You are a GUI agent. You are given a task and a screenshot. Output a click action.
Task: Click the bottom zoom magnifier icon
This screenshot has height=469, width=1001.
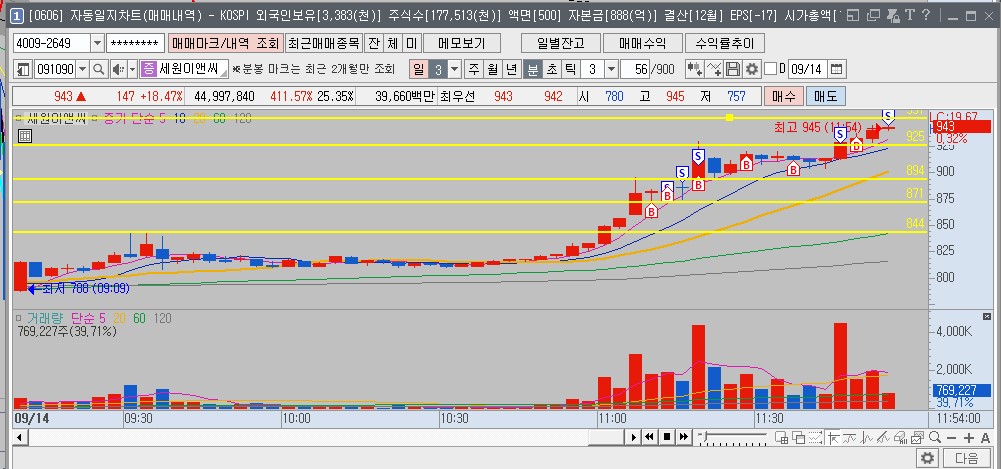point(935,437)
